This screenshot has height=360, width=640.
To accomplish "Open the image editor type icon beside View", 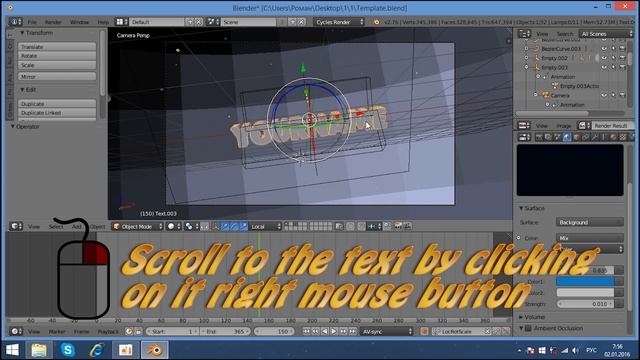I will point(524,126).
